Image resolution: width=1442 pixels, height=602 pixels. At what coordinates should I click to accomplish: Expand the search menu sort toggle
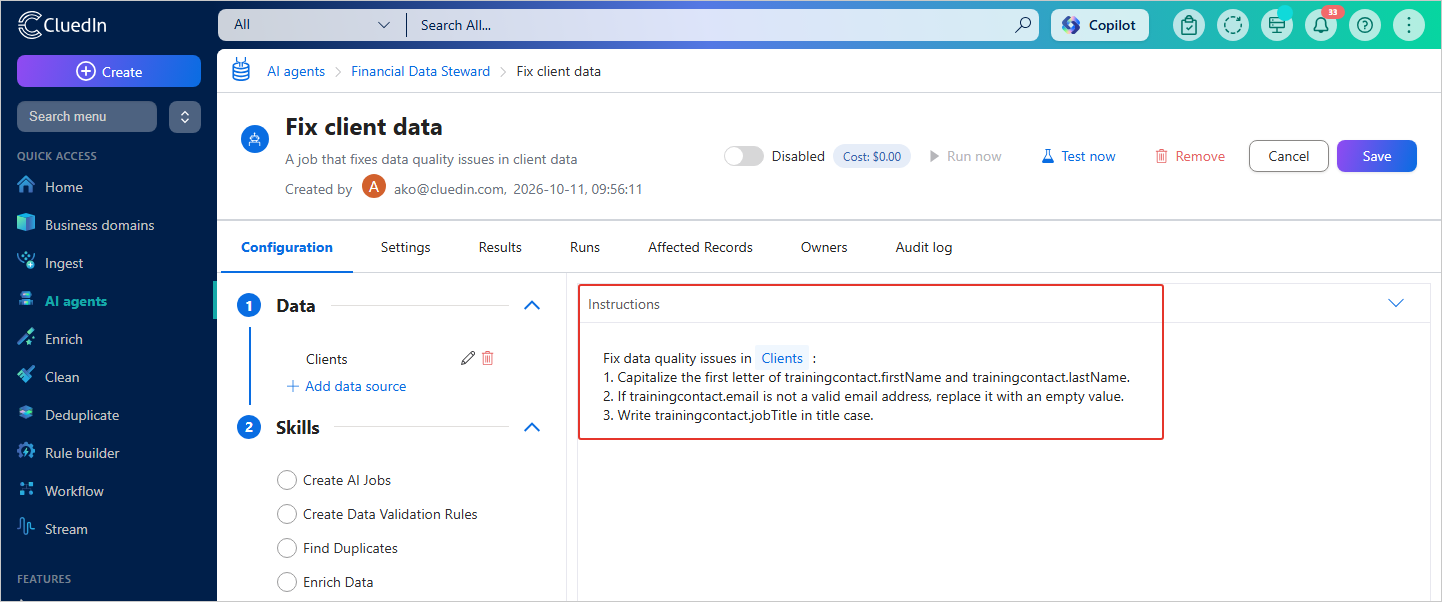coord(184,116)
